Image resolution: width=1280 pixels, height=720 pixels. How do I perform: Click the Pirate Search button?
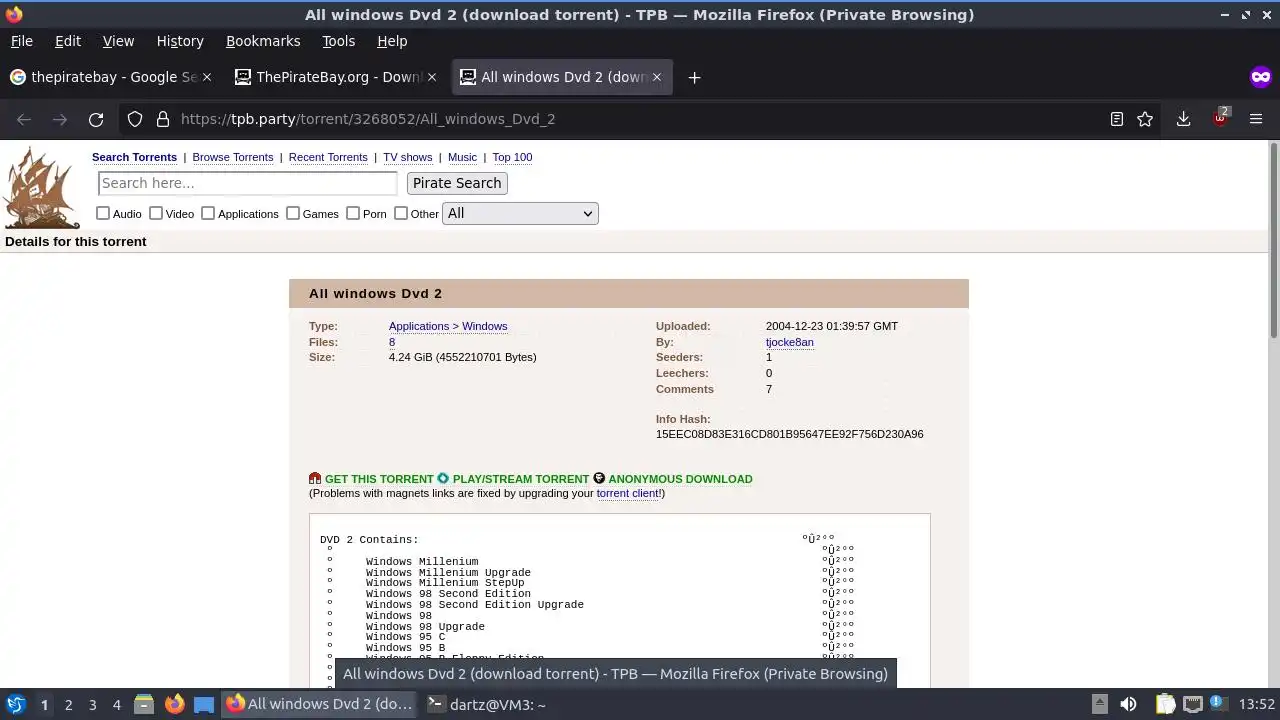tap(457, 183)
